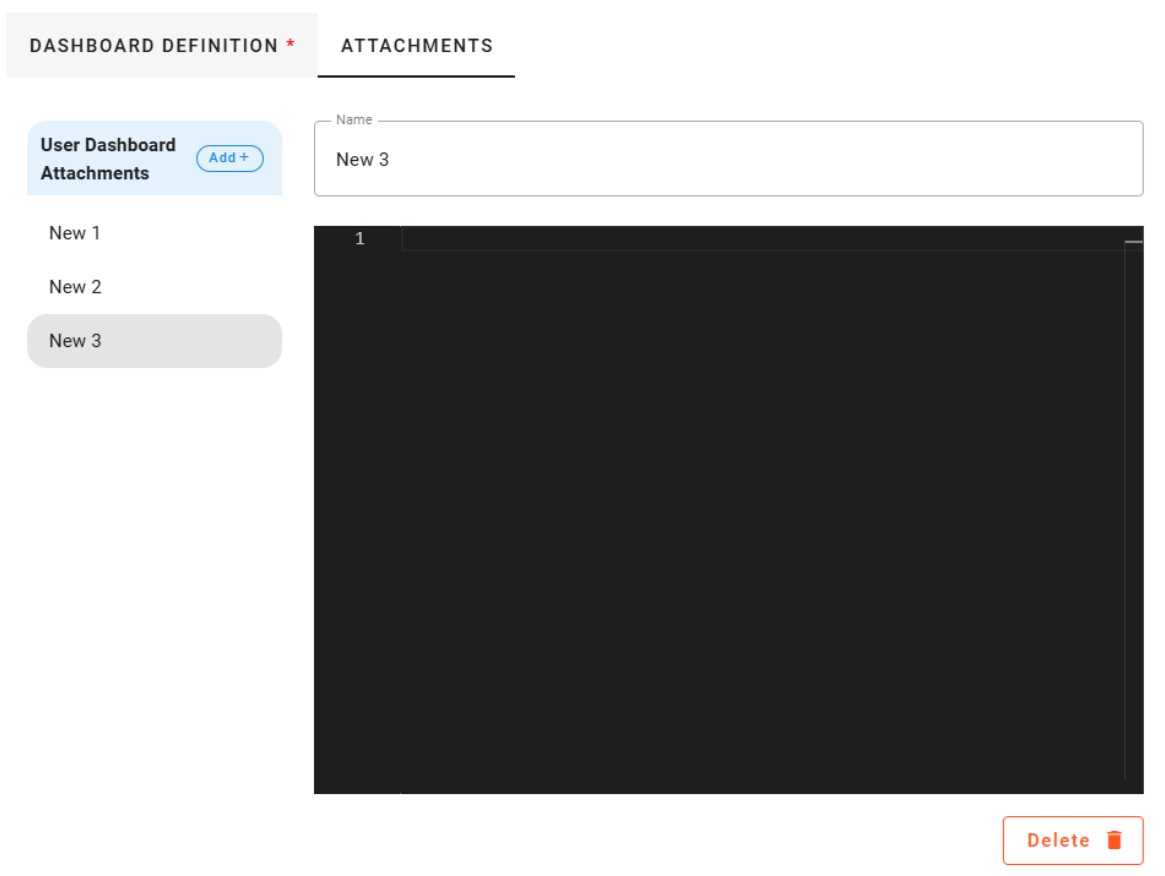Click the User Dashboard Attachments header
Screen dimensions: 1165x876
point(106,158)
